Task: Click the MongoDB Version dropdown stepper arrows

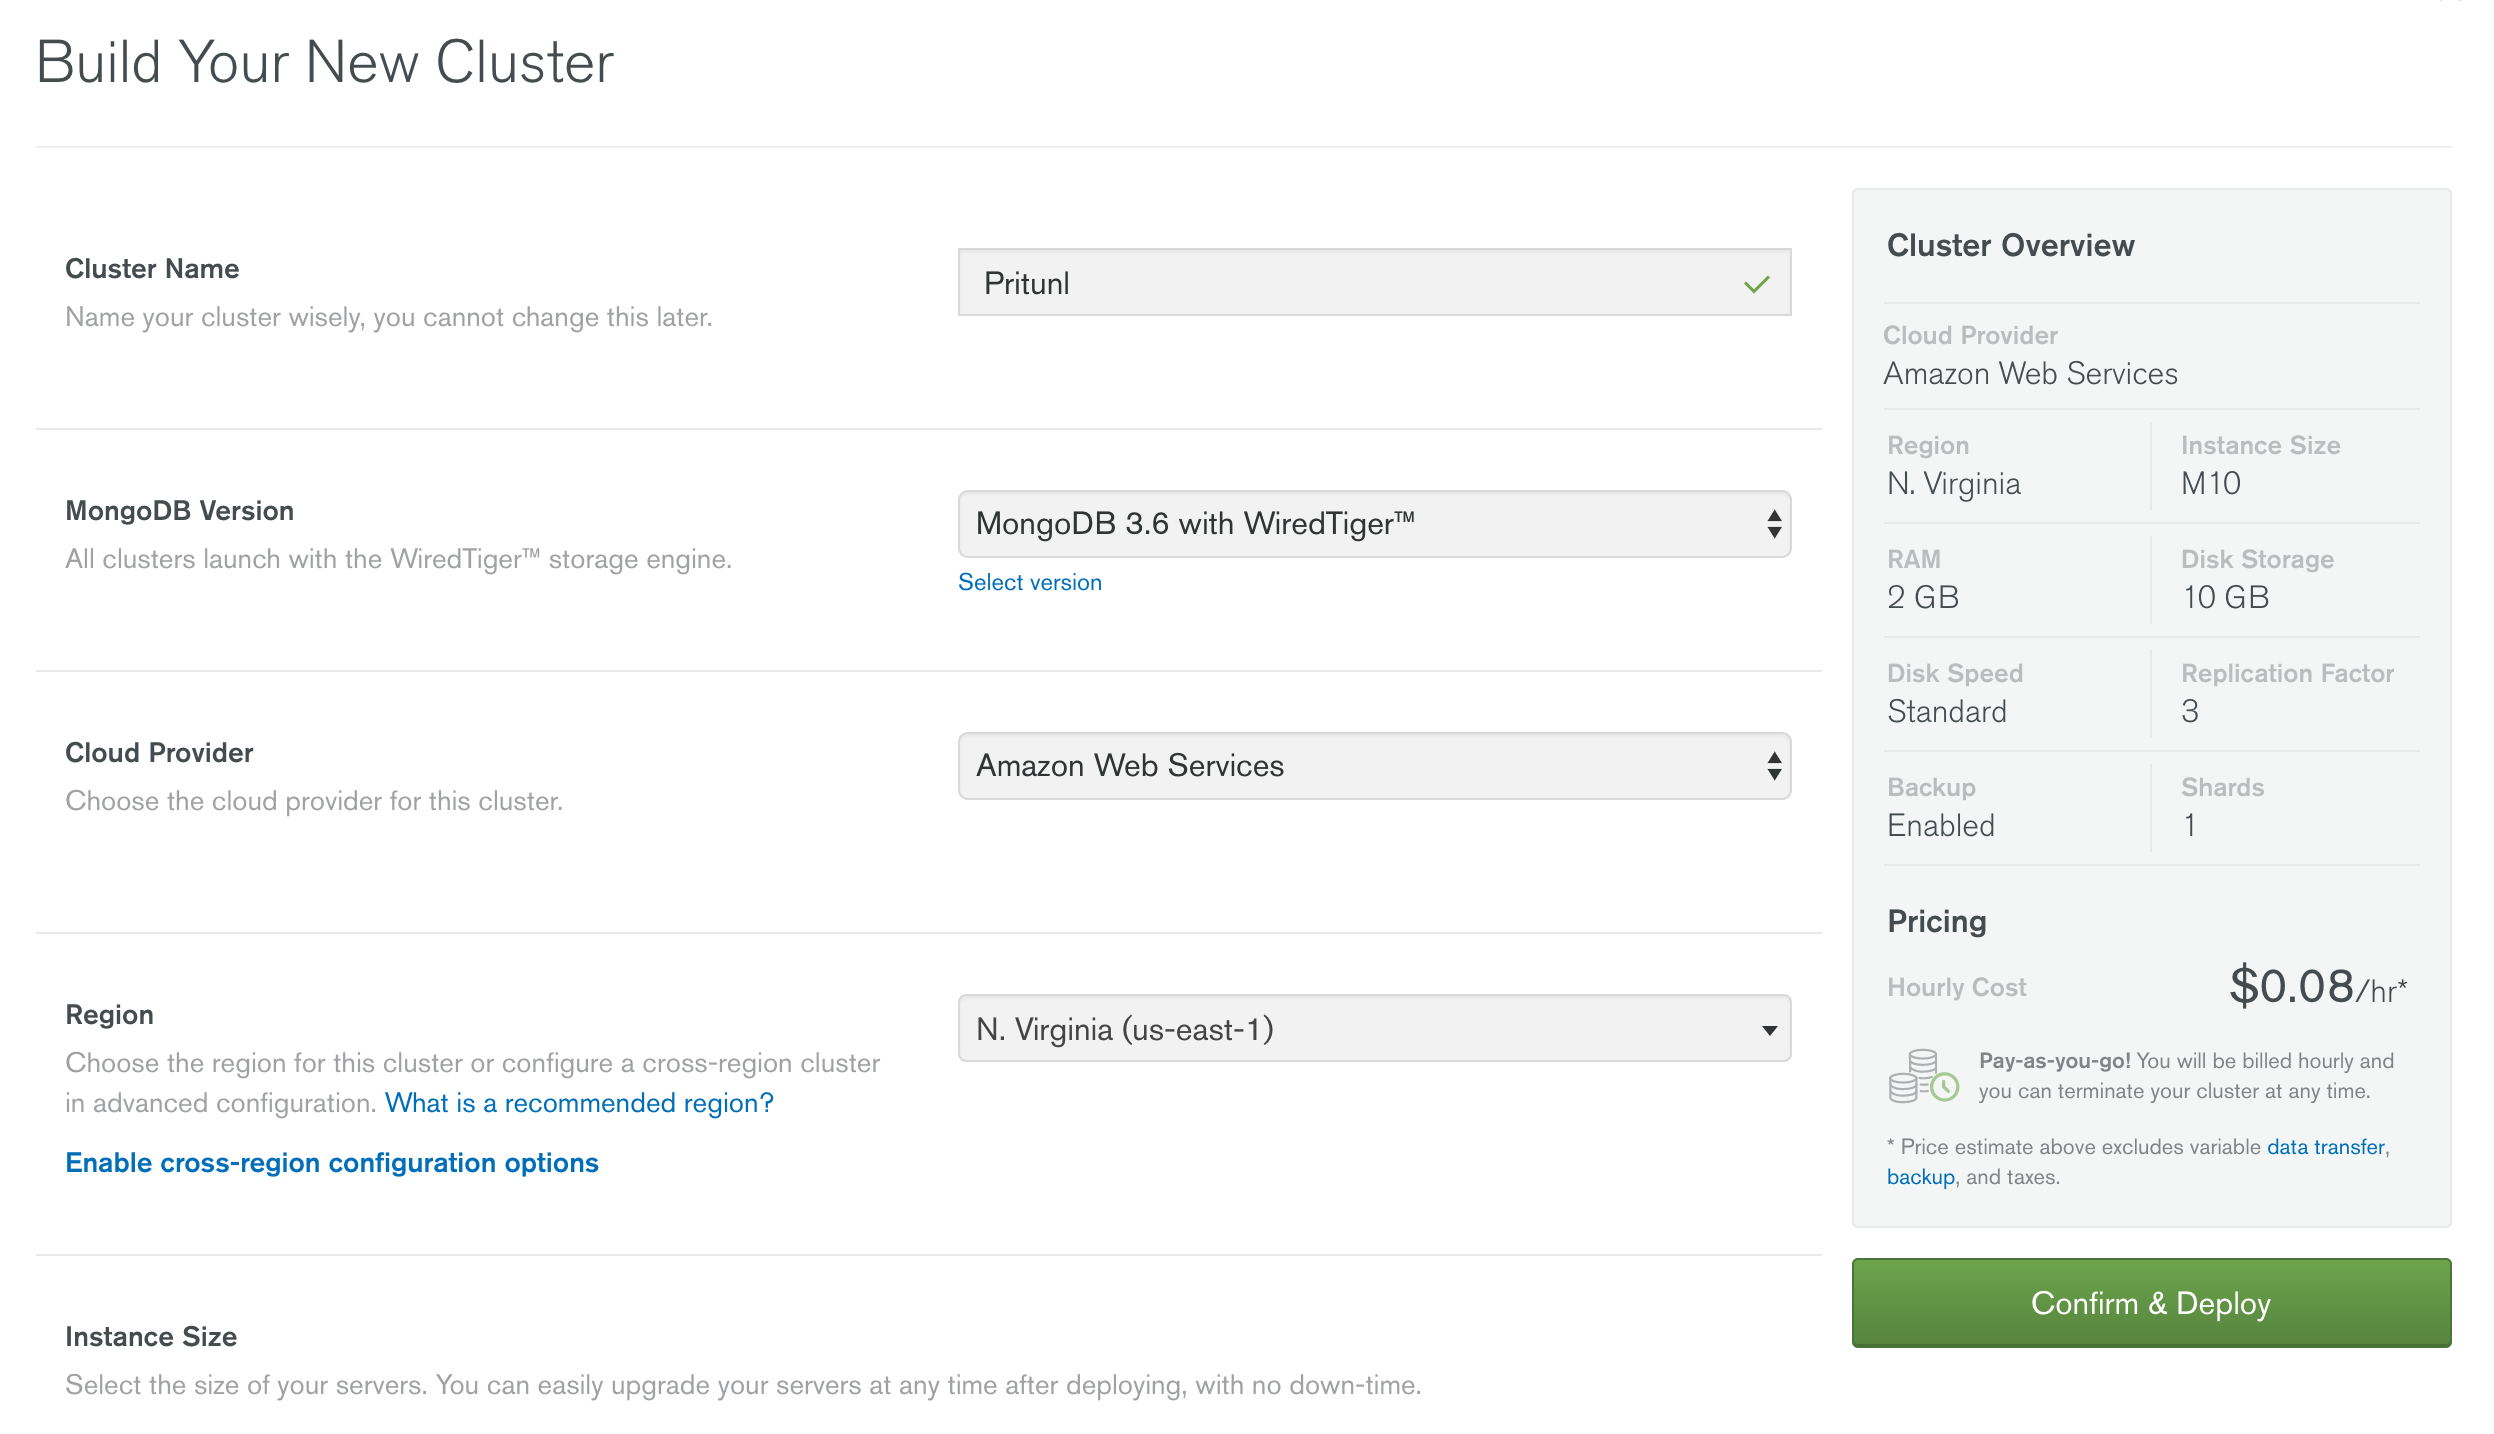Action: click(1773, 524)
